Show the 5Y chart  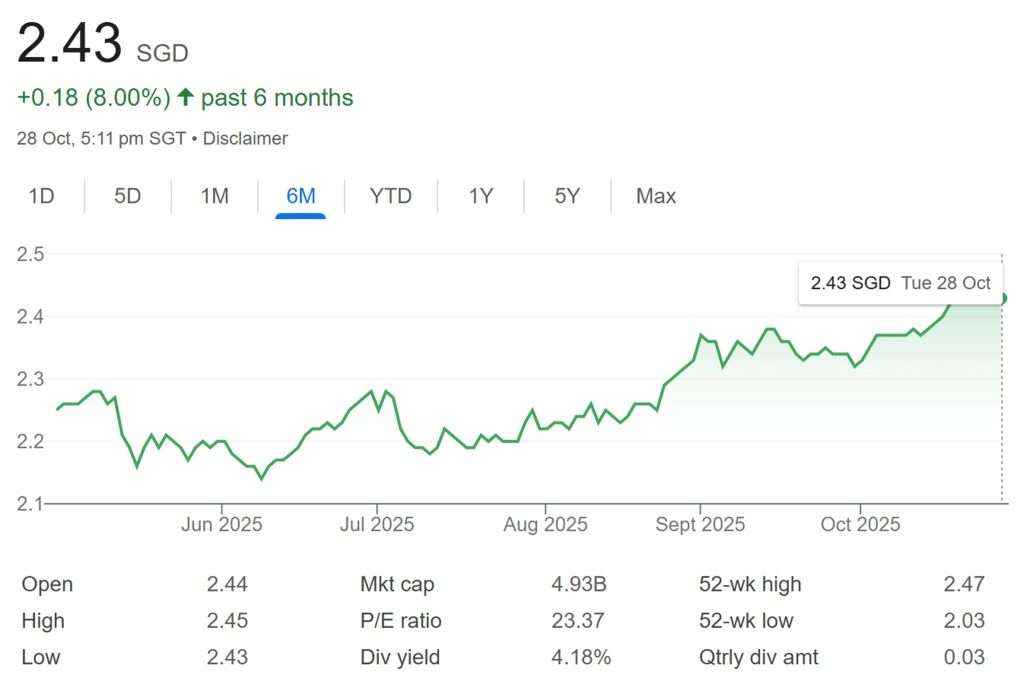(x=566, y=196)
